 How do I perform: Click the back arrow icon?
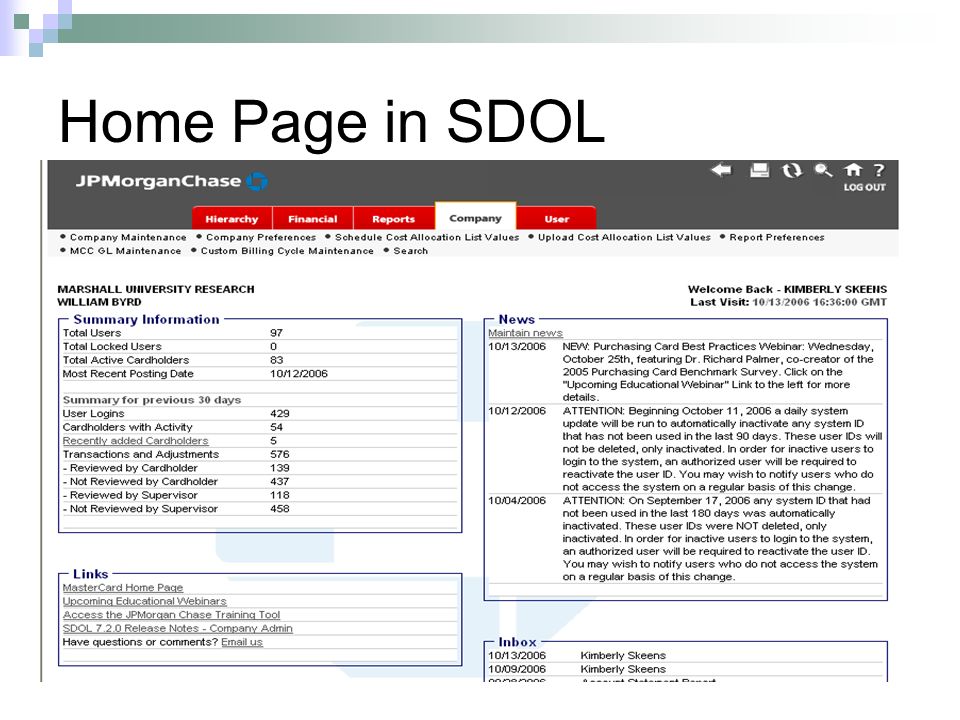[721, 170]
